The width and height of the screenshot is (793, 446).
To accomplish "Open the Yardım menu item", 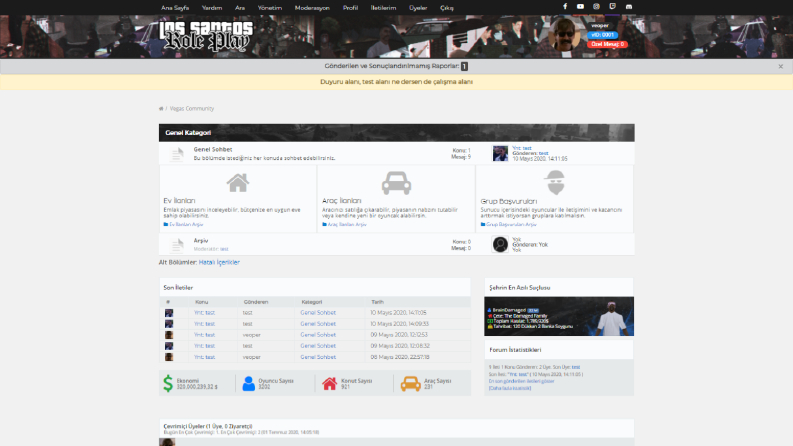I will (x=212, y=8).
